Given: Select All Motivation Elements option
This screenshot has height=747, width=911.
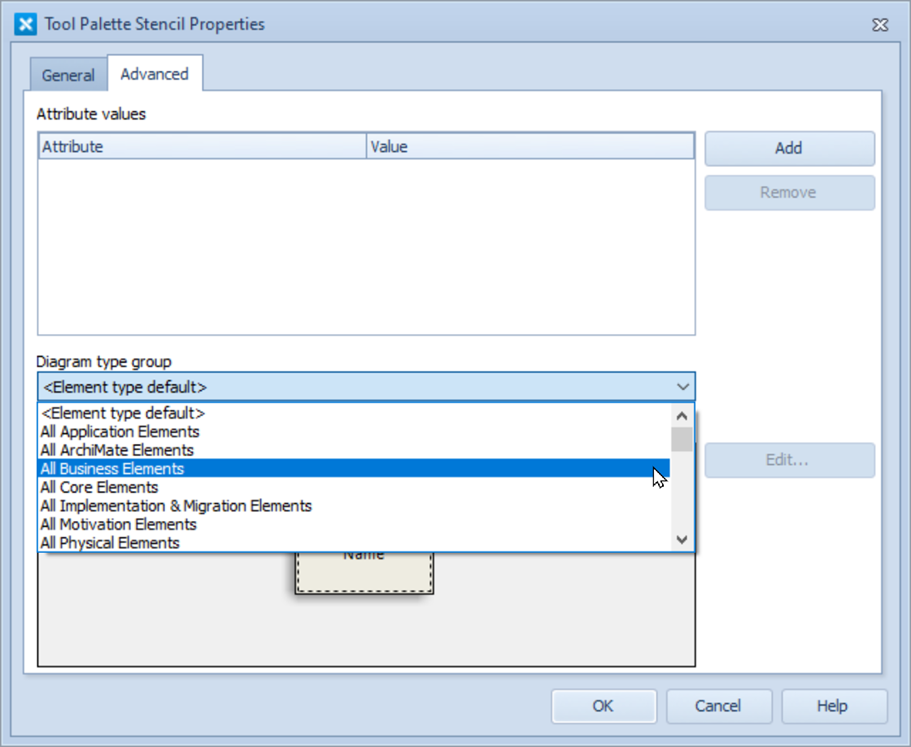Looking at the screenshot, I should [x=353, y=525].
